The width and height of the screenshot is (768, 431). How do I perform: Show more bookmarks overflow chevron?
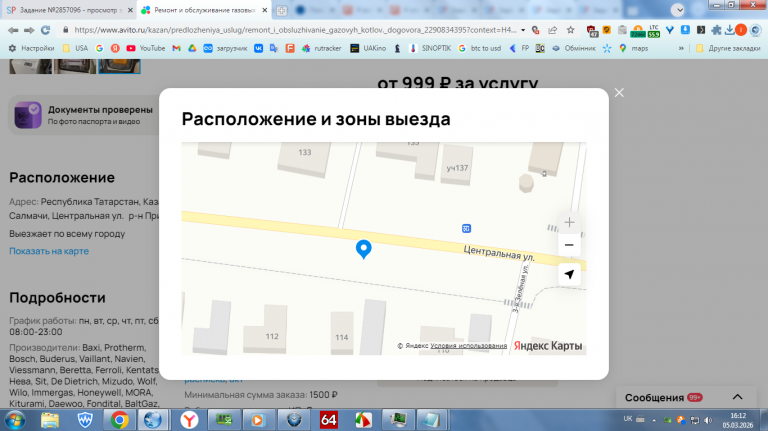[x=681, y=48]
